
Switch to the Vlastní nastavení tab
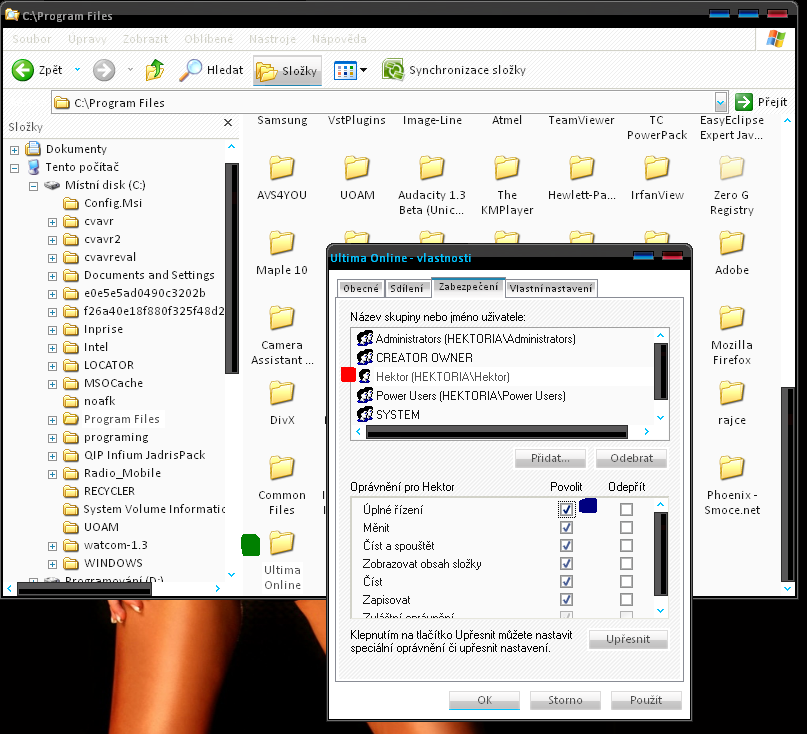tap(551, 289)
